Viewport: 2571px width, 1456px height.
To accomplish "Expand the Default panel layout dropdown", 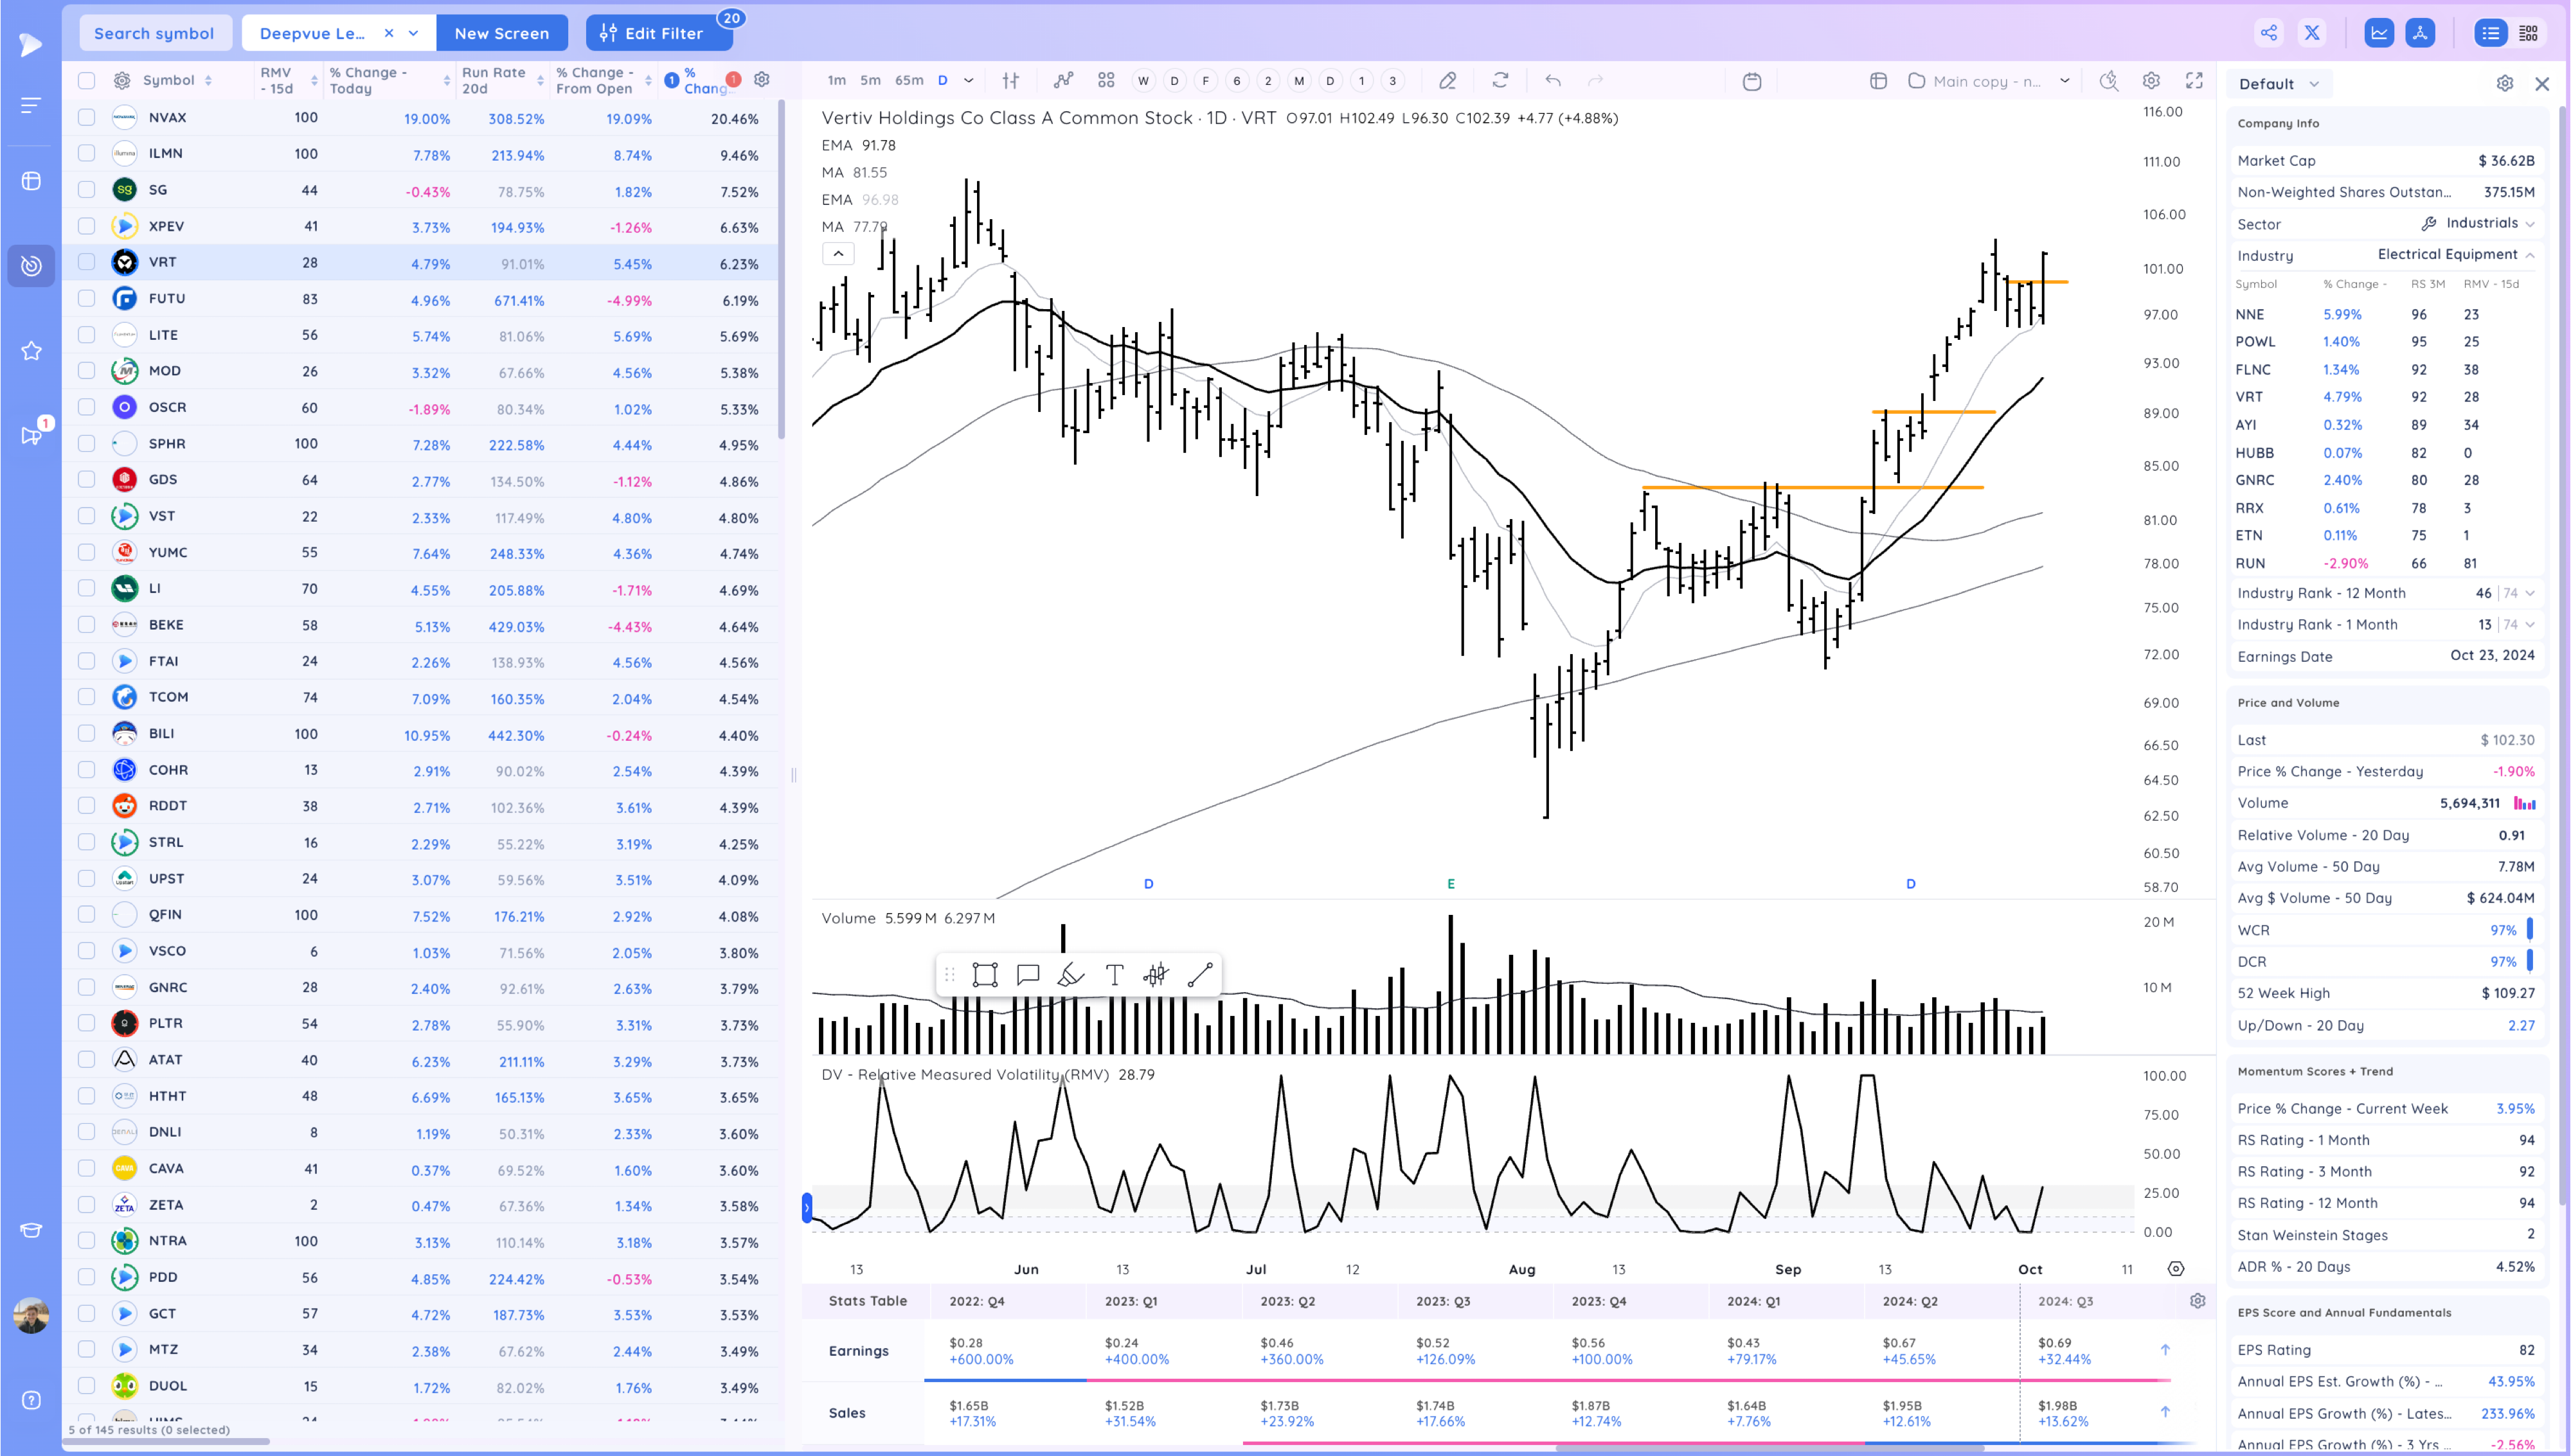I will (2279, 84).
